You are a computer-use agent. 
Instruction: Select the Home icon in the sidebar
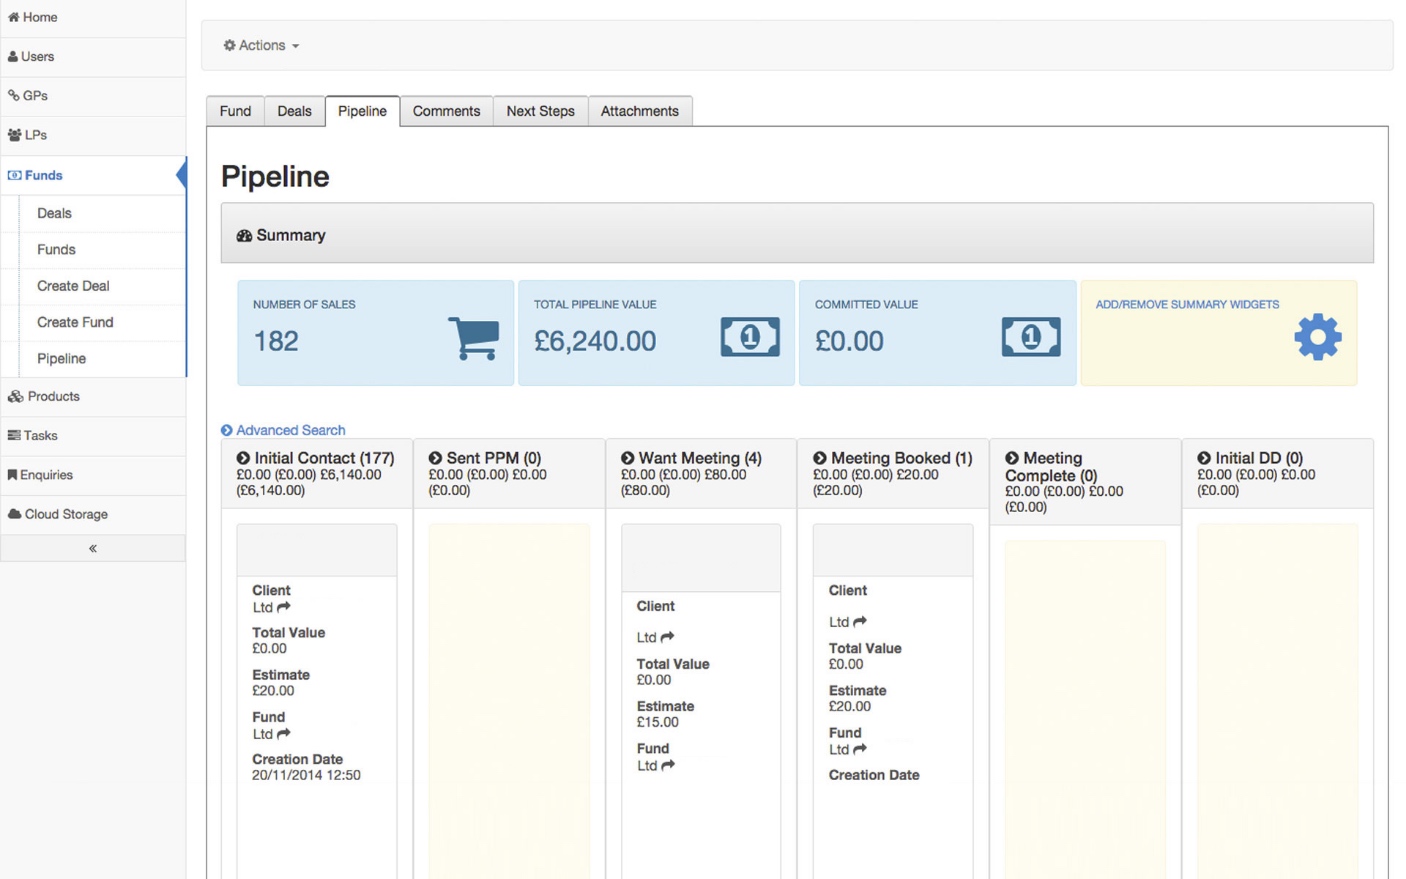pos(15,17)
